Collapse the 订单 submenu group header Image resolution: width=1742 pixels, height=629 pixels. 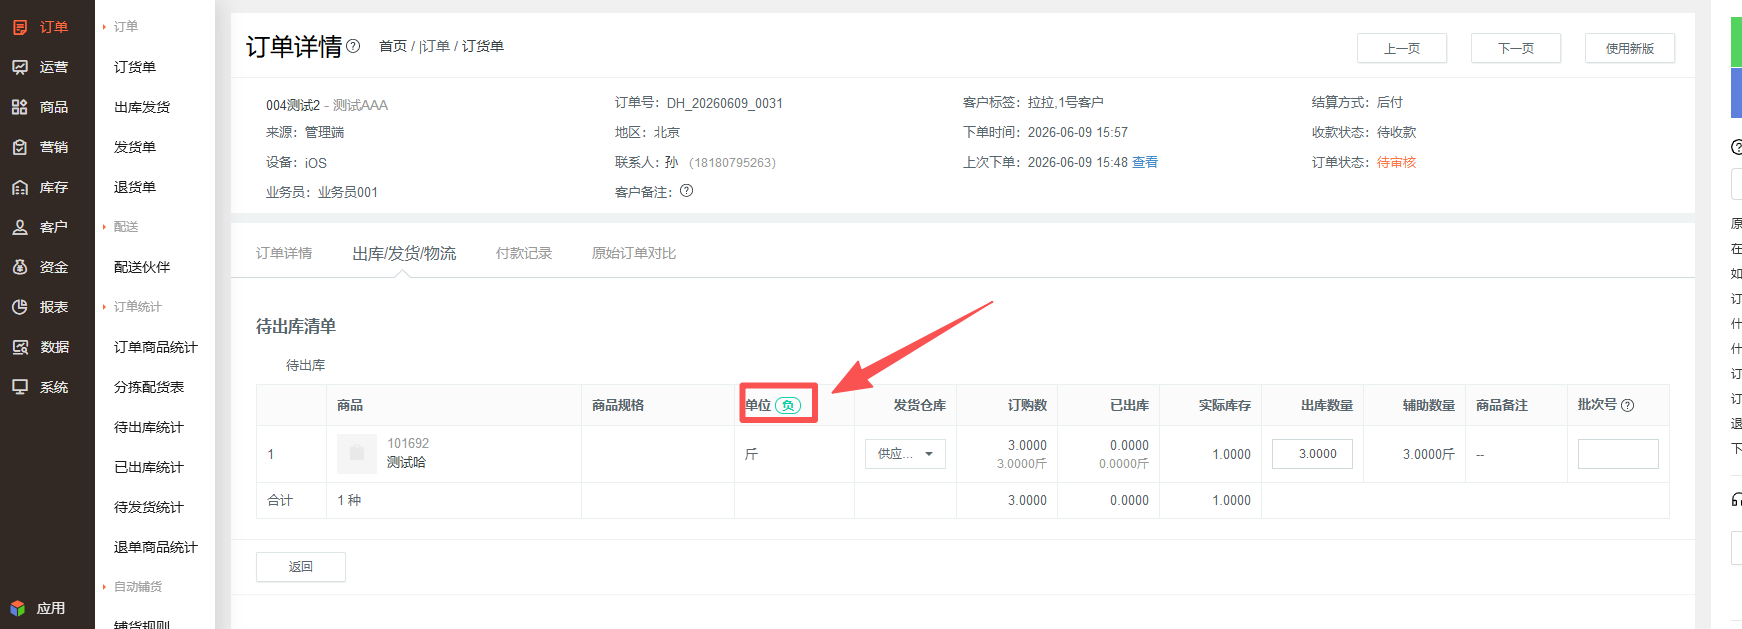(x=126, y=27)
